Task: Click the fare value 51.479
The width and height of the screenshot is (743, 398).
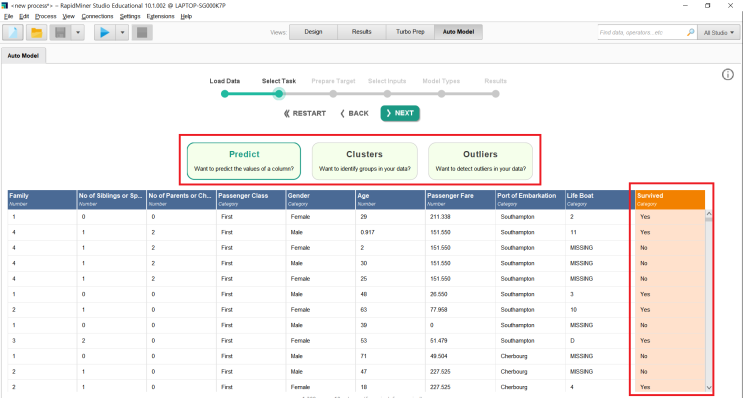Action: point(439,341)
